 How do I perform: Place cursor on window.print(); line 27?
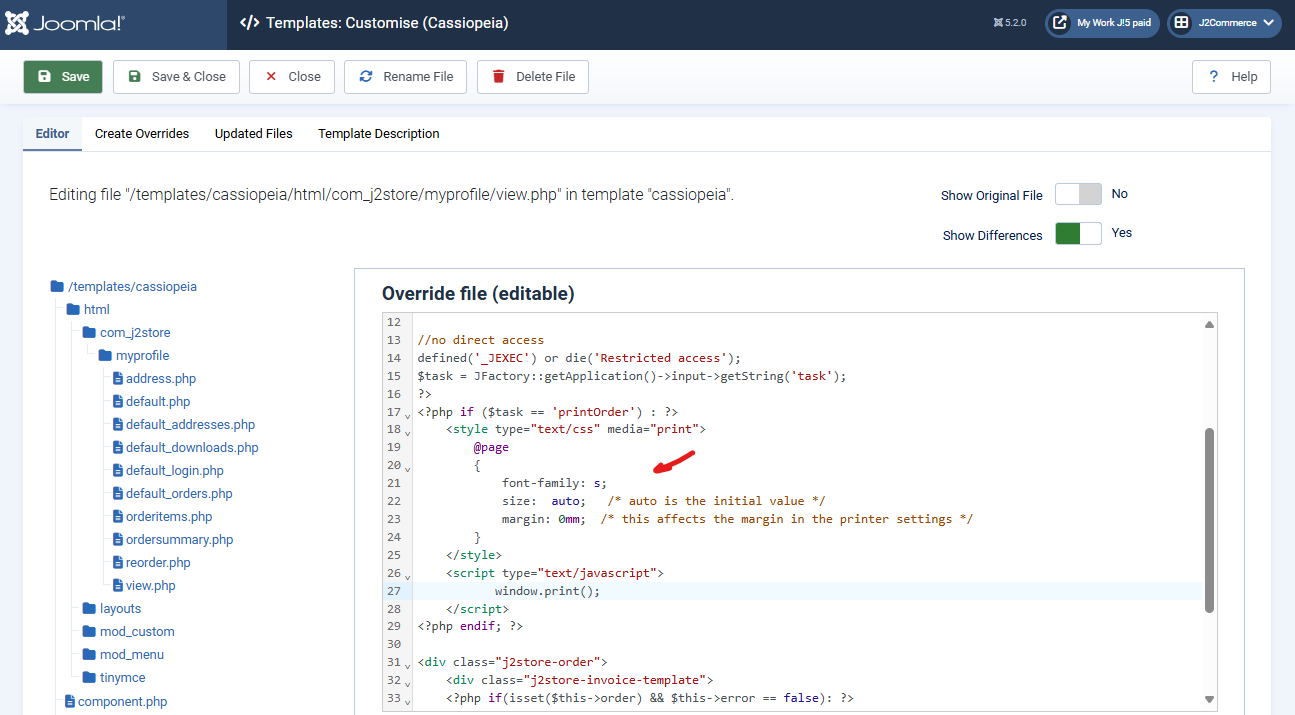click(x=547, y=591)
